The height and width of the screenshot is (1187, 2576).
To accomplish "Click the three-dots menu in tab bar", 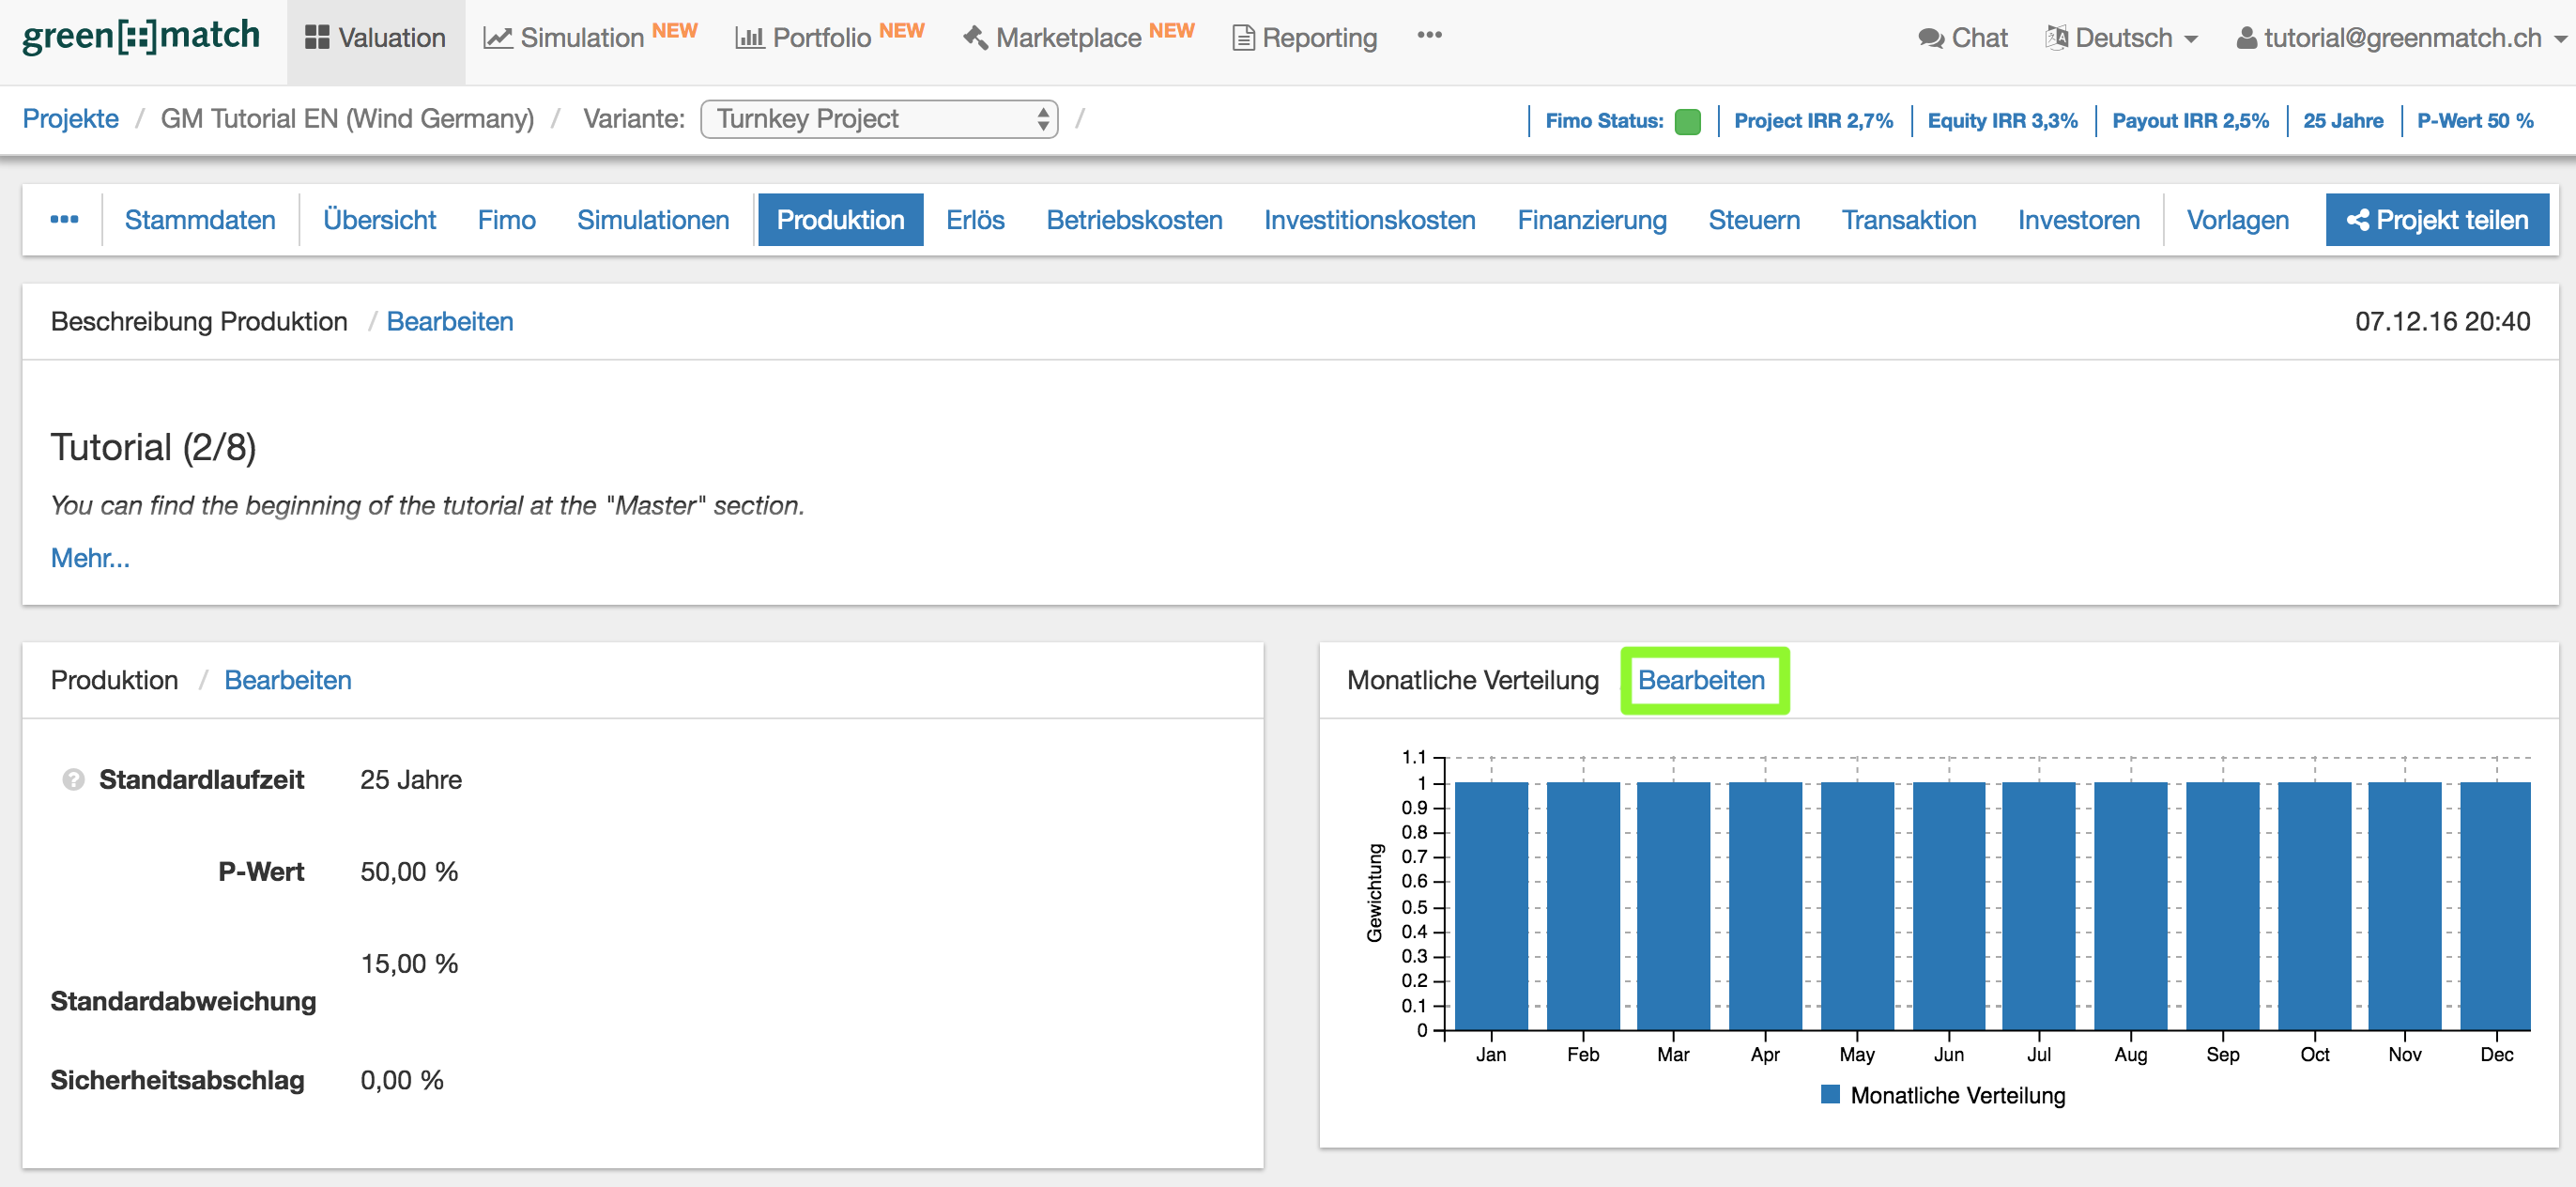I will 64,219.
